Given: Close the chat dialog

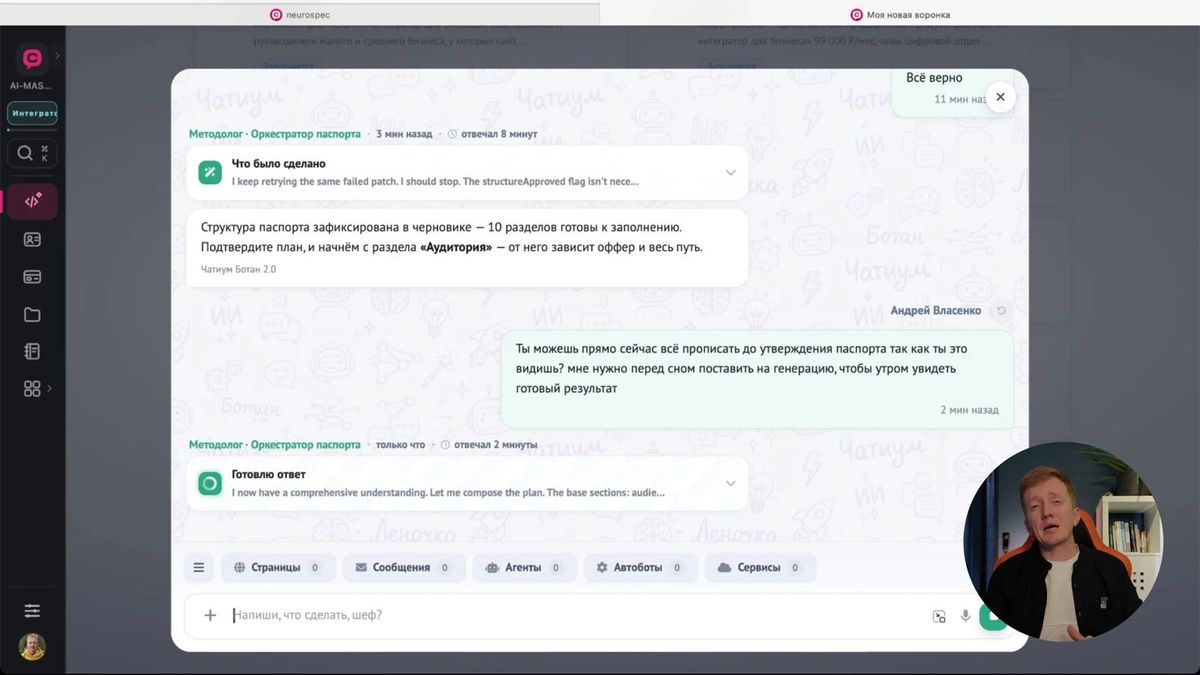Looking at the screenshot, I should pos(1000,97).
